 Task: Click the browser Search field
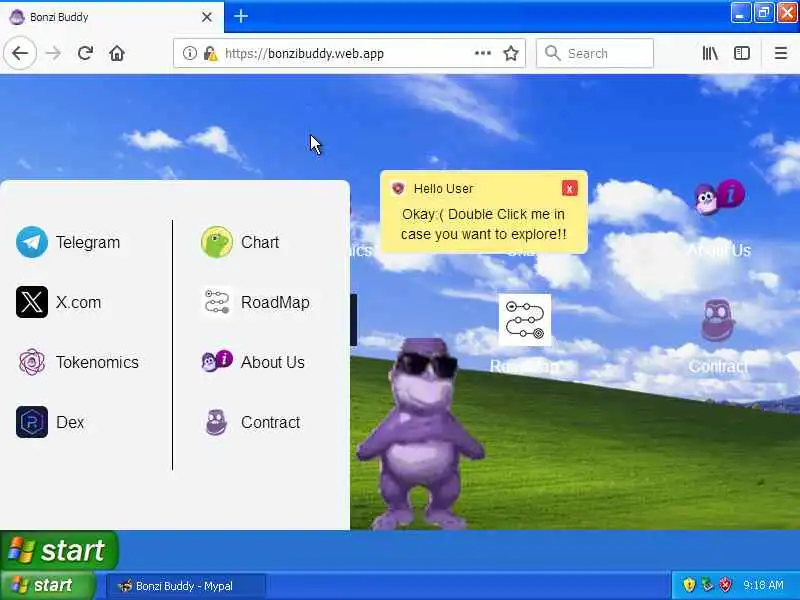[x=595, y=53]
